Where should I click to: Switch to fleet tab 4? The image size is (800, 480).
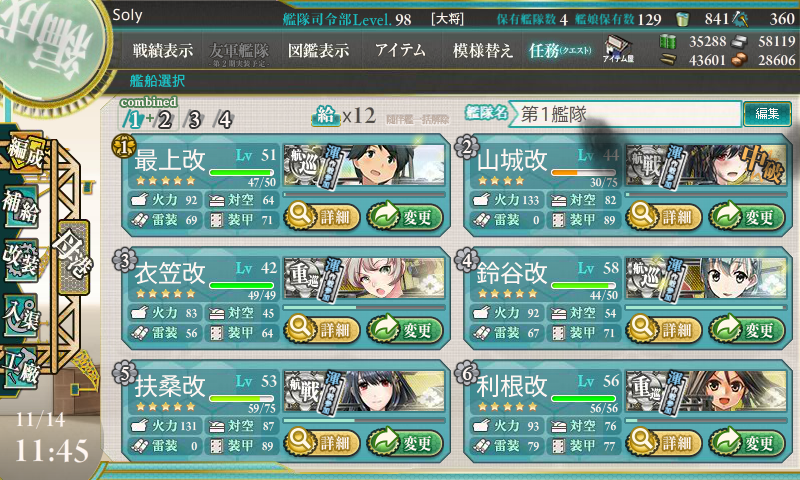click(x=224, y=120)
